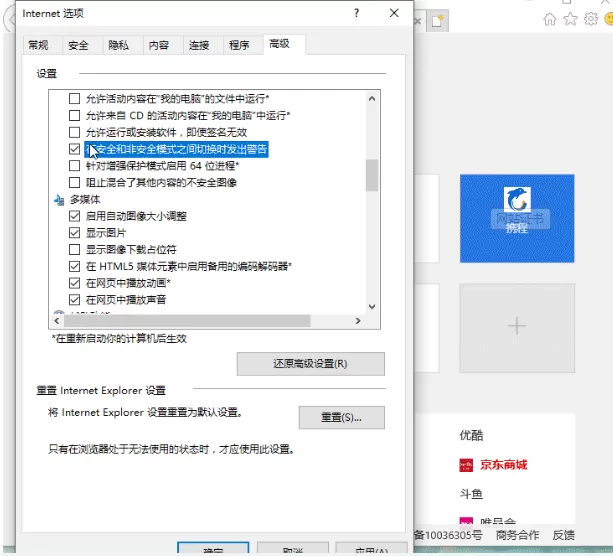Click the IE home icon
Image resolution: width=613 pixels, height=556 pixels.
tap(550, 19)
